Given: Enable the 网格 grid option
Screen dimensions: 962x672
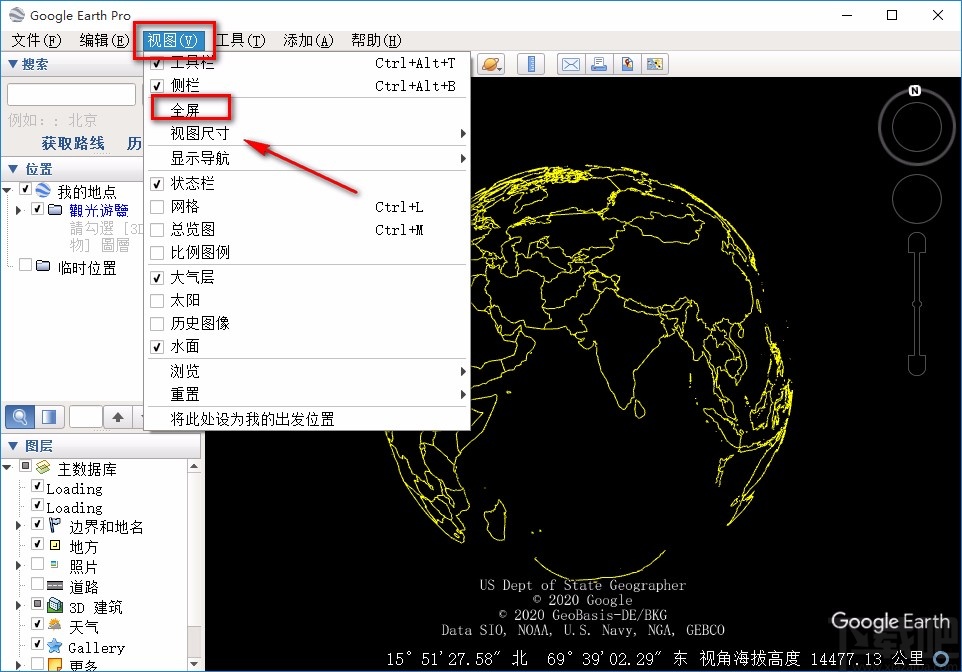Looking at the screenshot, I should point(157,207).
